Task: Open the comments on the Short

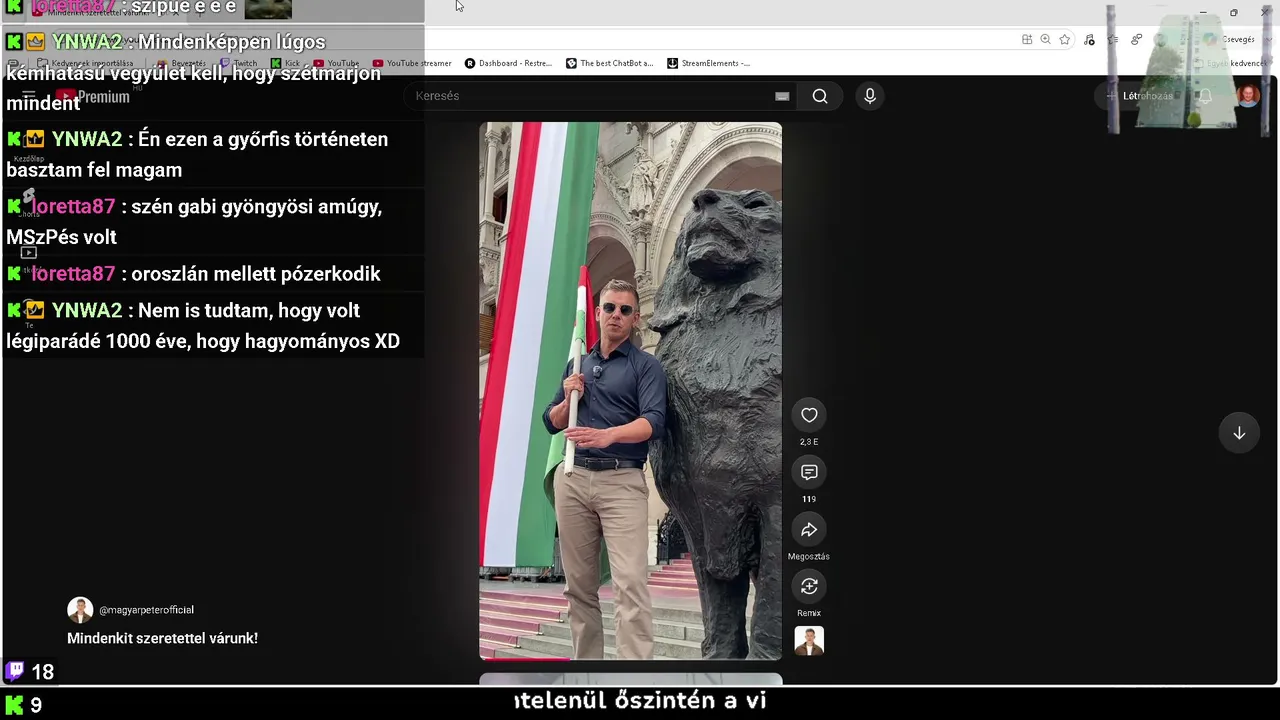Action: (809, 472)
